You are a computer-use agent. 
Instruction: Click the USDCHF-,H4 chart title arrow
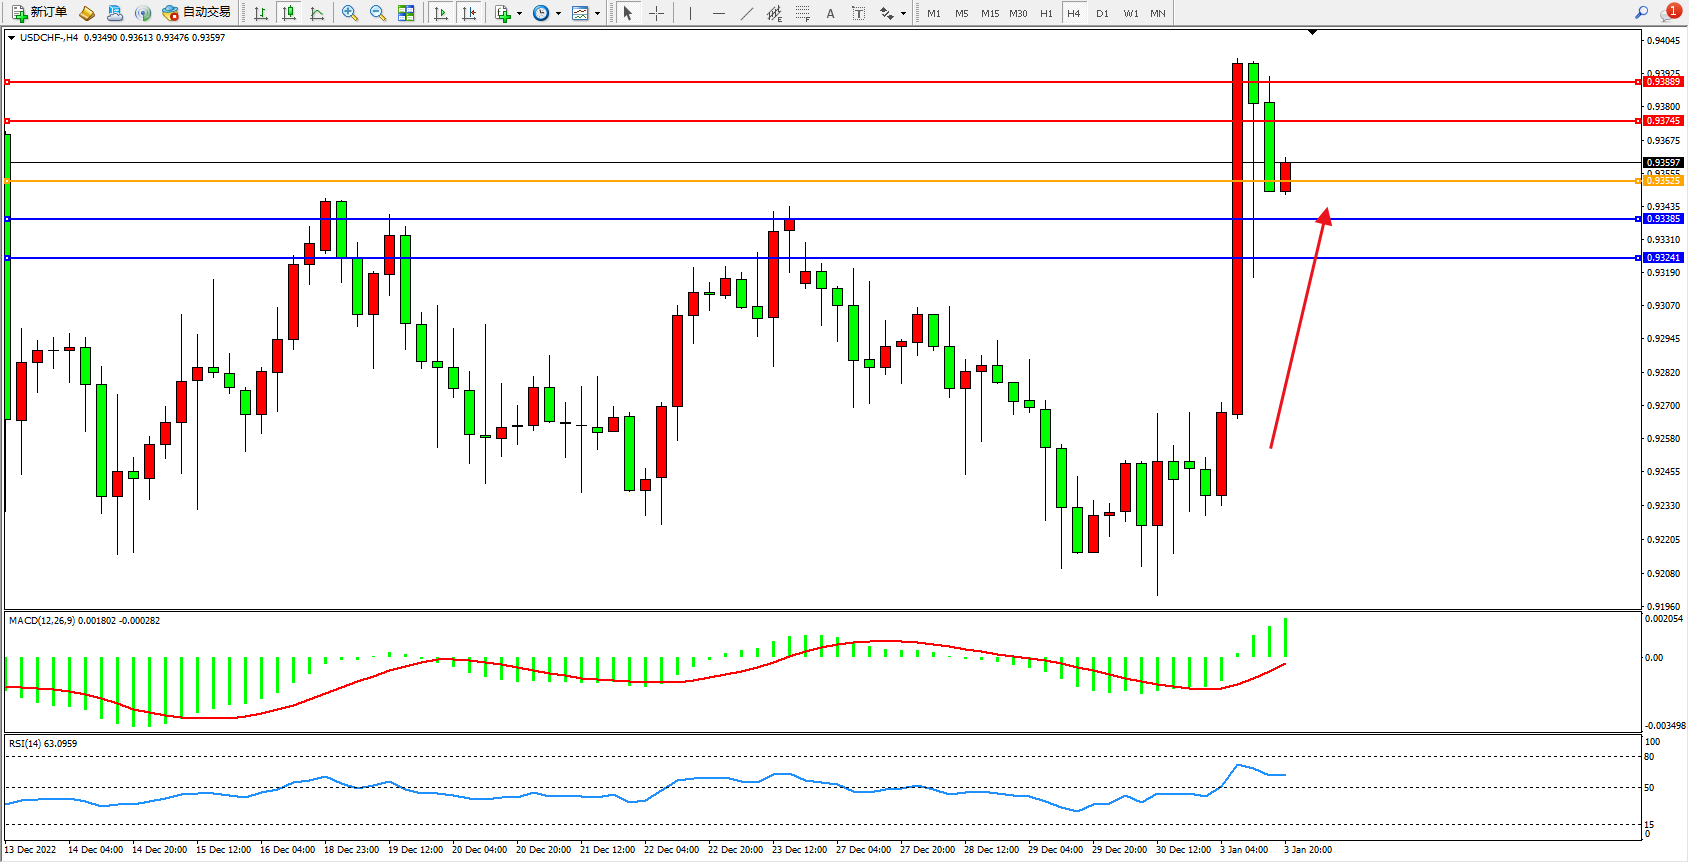11,38
